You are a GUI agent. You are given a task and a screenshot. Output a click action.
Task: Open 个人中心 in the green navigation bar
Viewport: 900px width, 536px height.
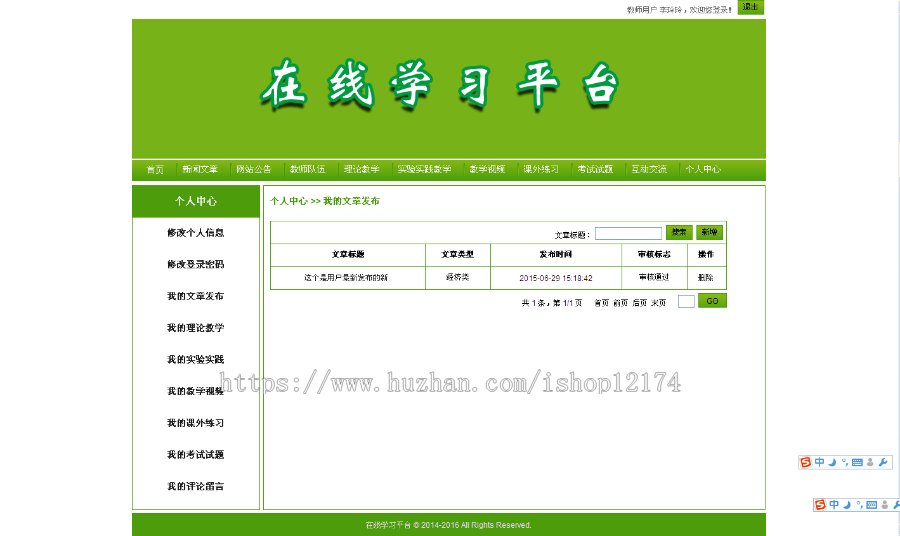point(703,169)
